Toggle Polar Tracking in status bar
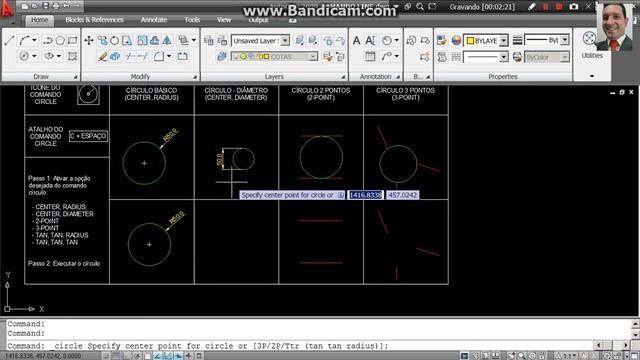Viewport: 640px width, 360px height. [137, 356]
